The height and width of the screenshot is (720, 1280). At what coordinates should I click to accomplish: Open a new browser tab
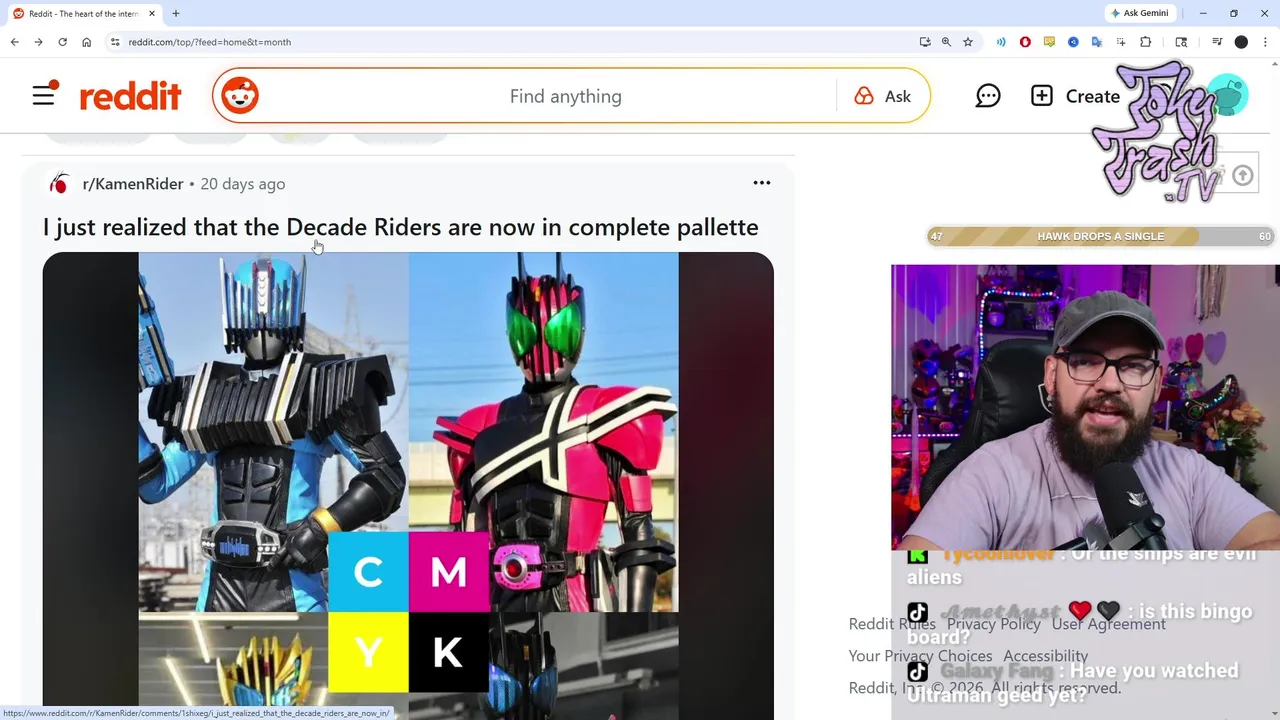pyautogui.click(x=176, y=14)
